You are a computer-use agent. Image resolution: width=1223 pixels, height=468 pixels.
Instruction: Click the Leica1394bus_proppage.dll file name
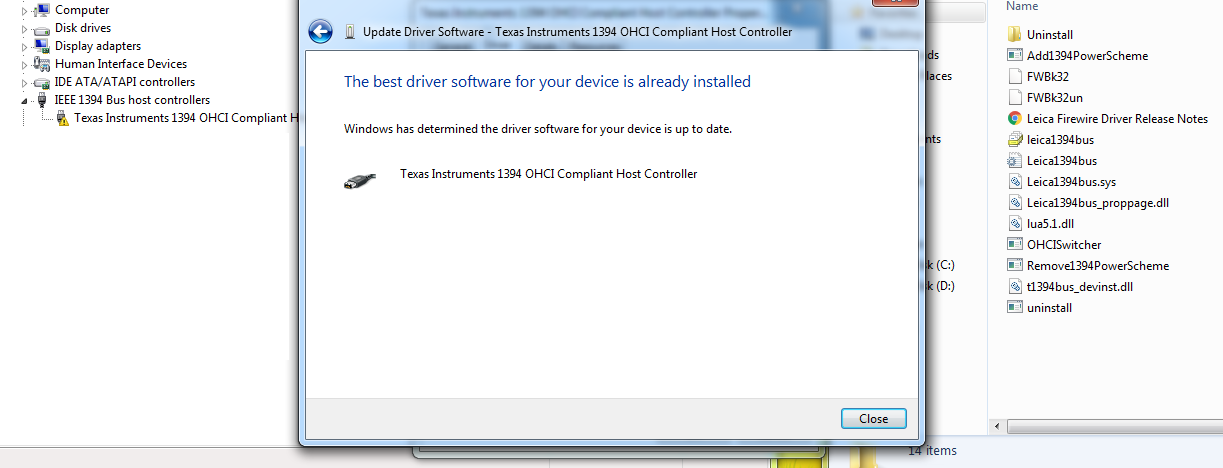[x=1098, y=203]
